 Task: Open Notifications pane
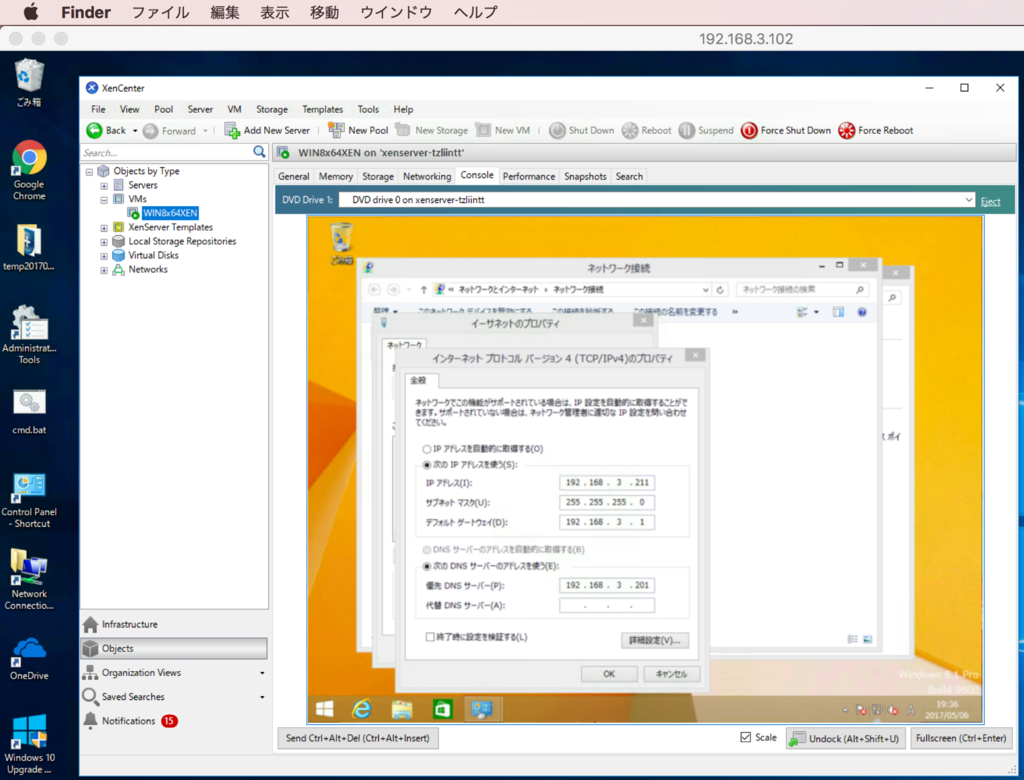pyautogui.click(x=129, y=721)
